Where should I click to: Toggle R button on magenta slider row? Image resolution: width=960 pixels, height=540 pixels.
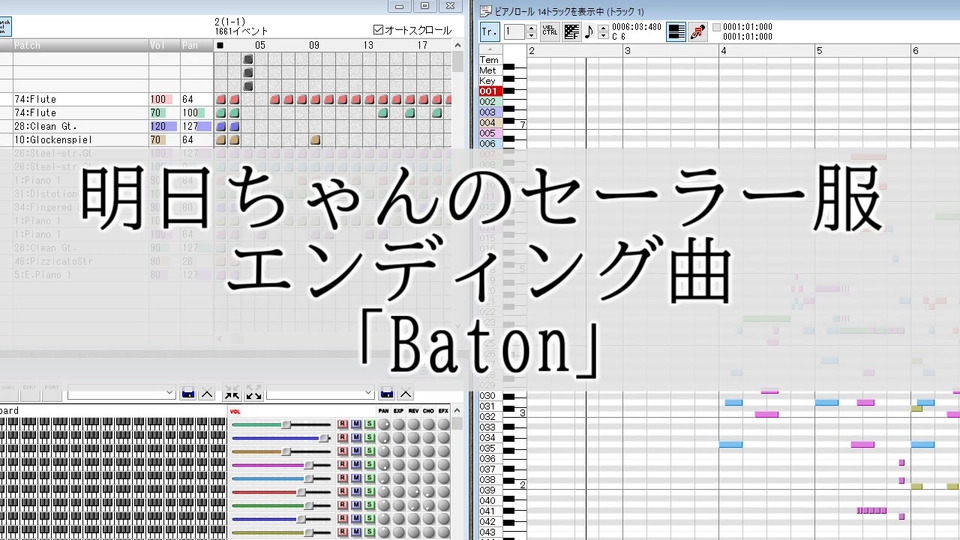342,465
